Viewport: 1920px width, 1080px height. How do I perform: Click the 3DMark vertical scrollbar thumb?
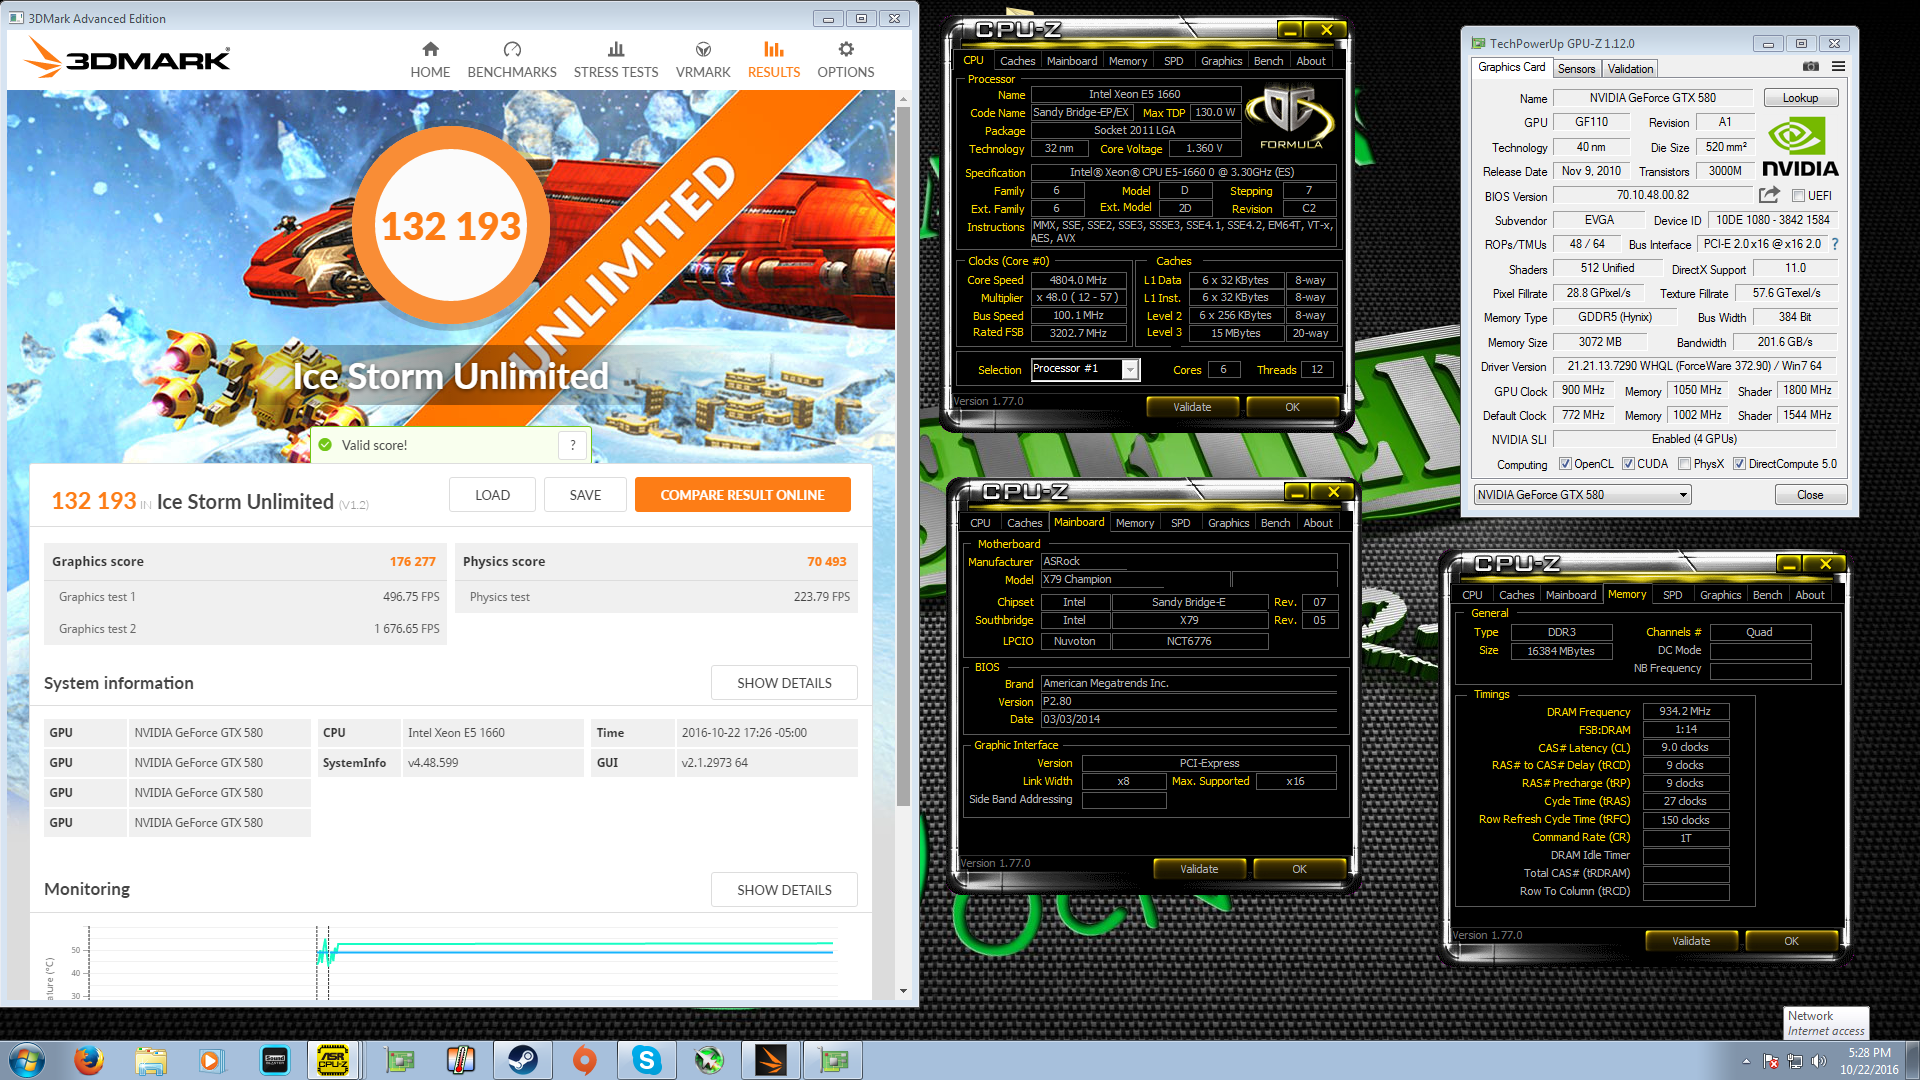903,455
